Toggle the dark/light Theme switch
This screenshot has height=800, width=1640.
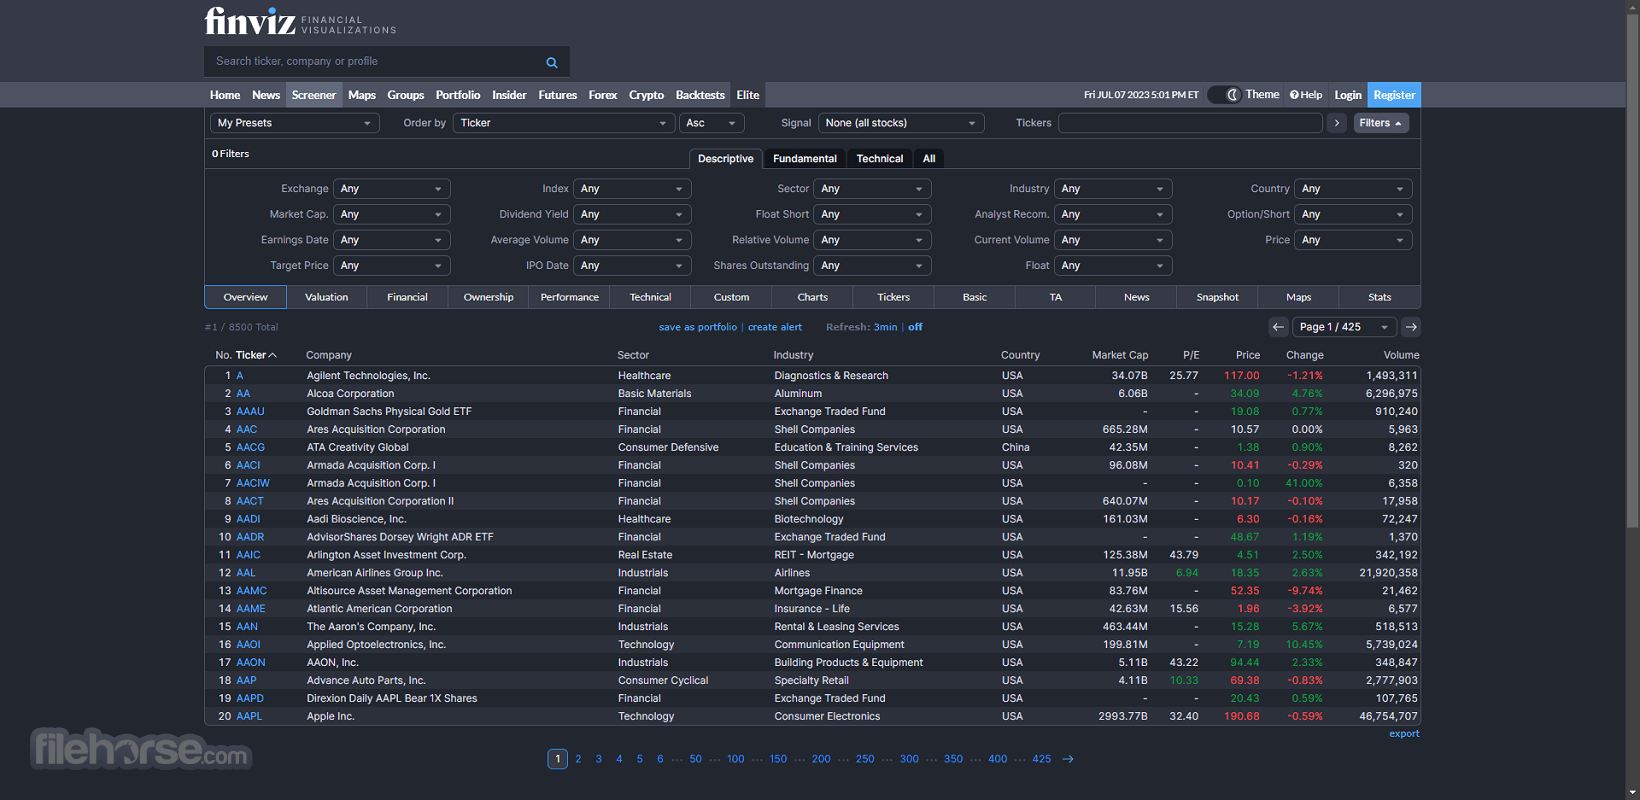1224,95
